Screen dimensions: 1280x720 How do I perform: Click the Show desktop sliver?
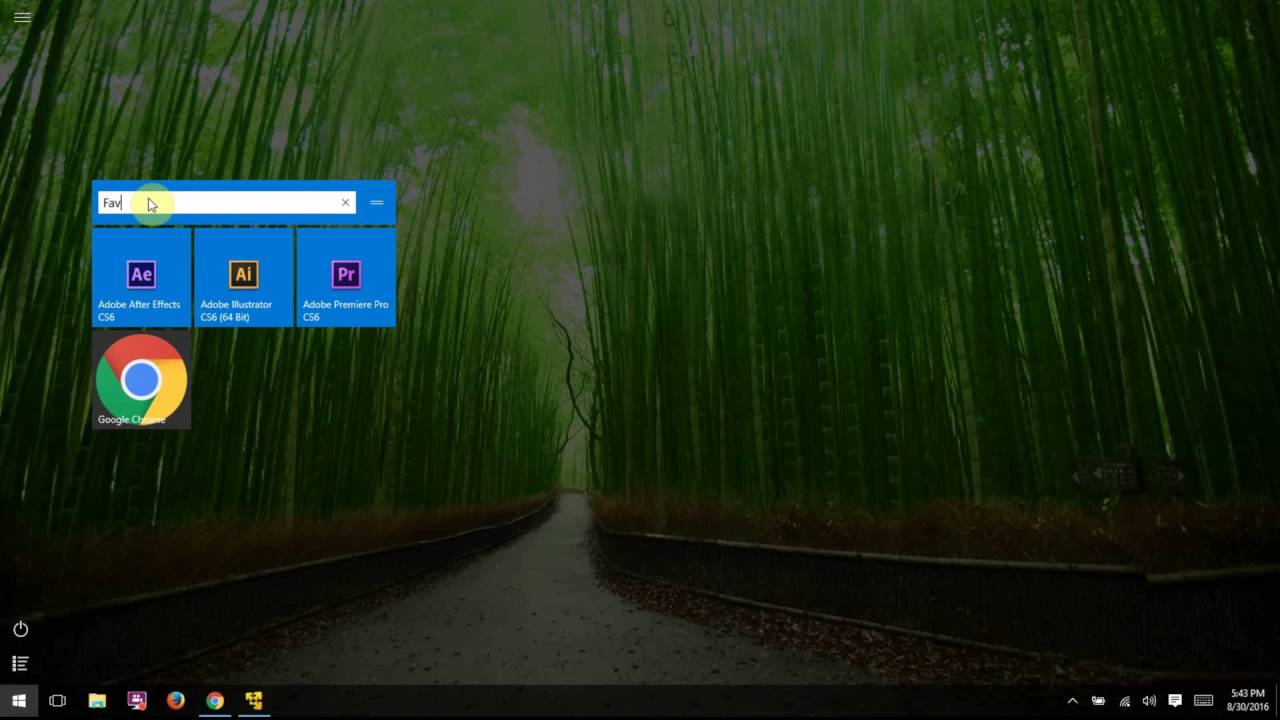pyautogui.click(x=1277, y=701)
